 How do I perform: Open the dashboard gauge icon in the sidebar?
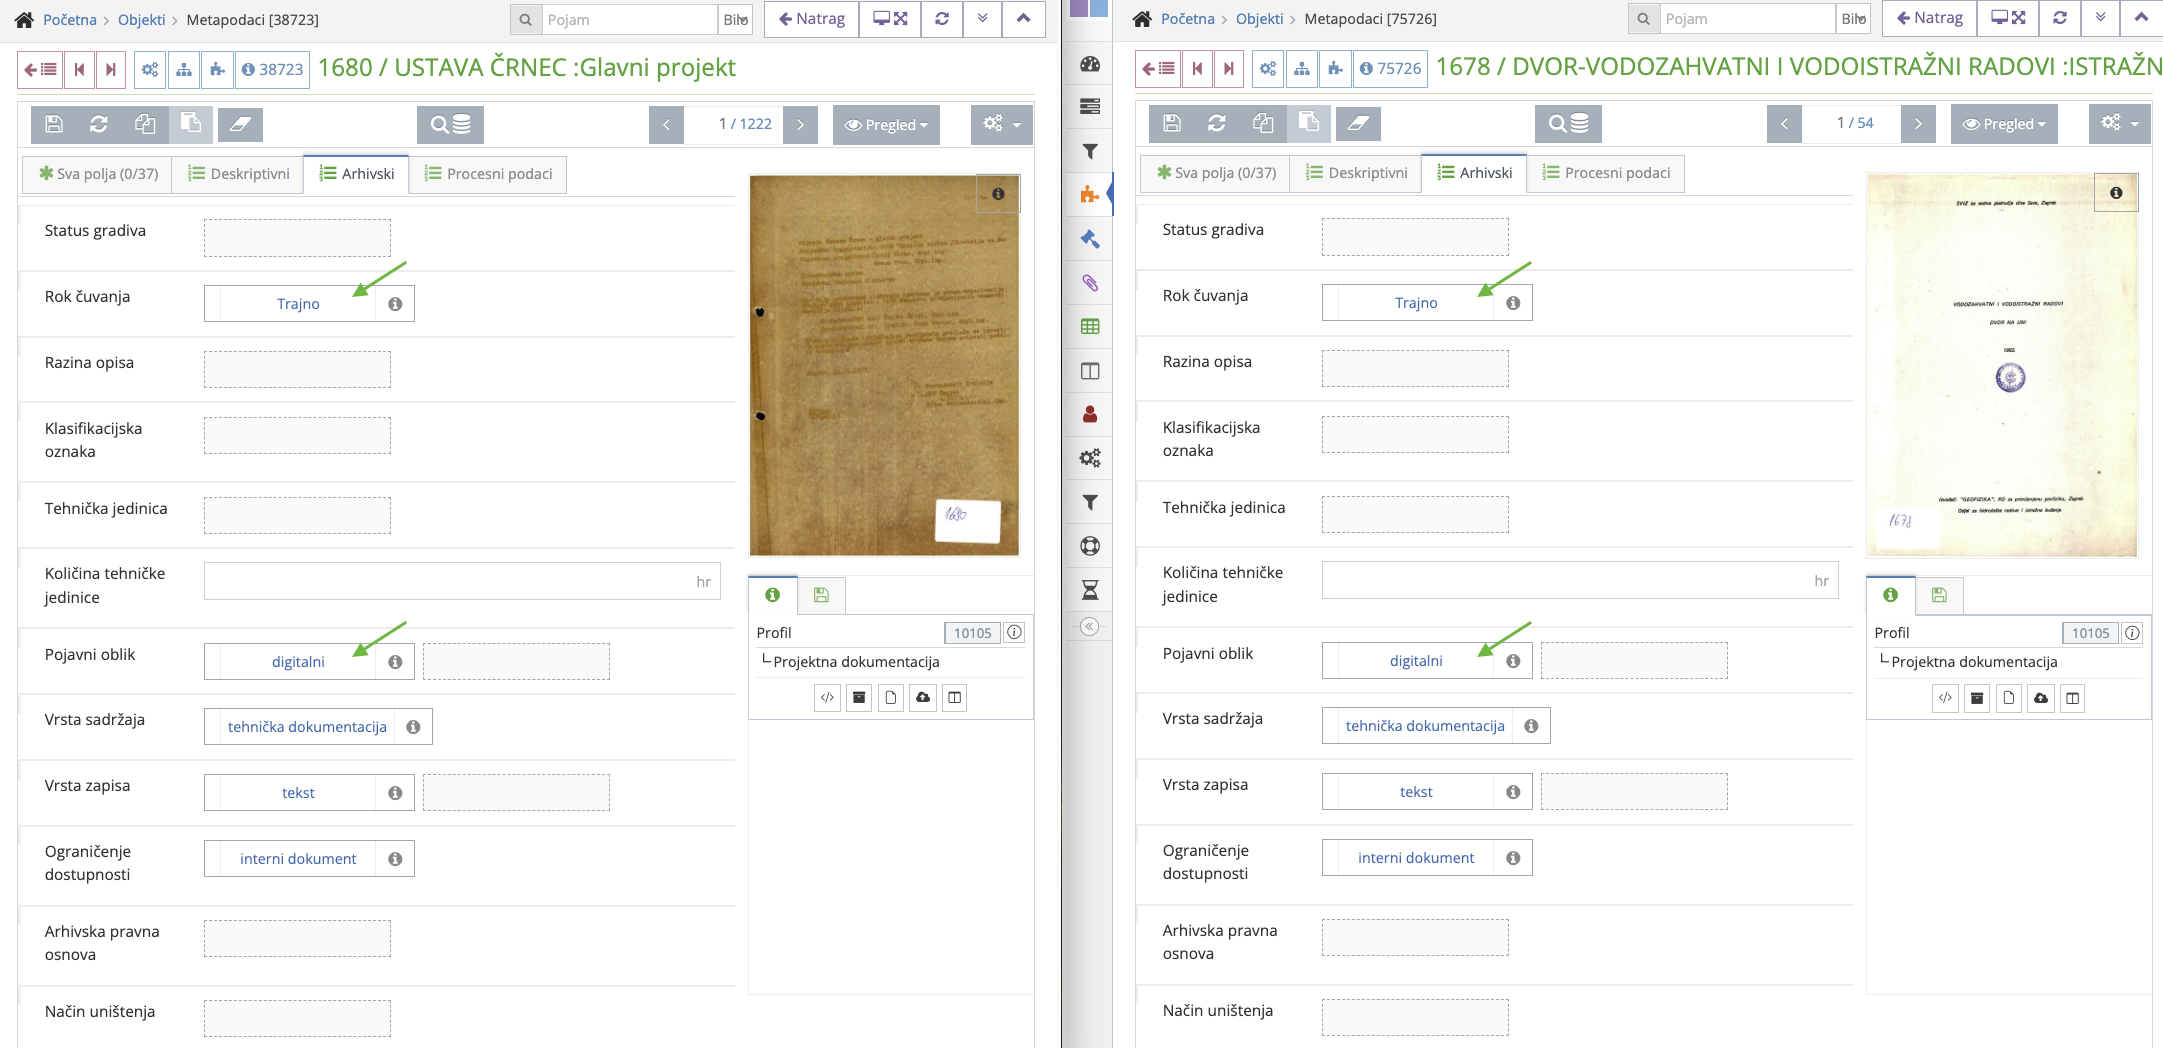click(x=1090, y=64)
